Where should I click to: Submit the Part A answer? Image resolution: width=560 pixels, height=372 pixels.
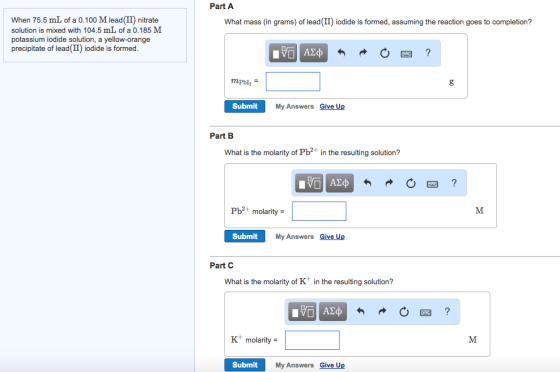(x=245, y=106)
